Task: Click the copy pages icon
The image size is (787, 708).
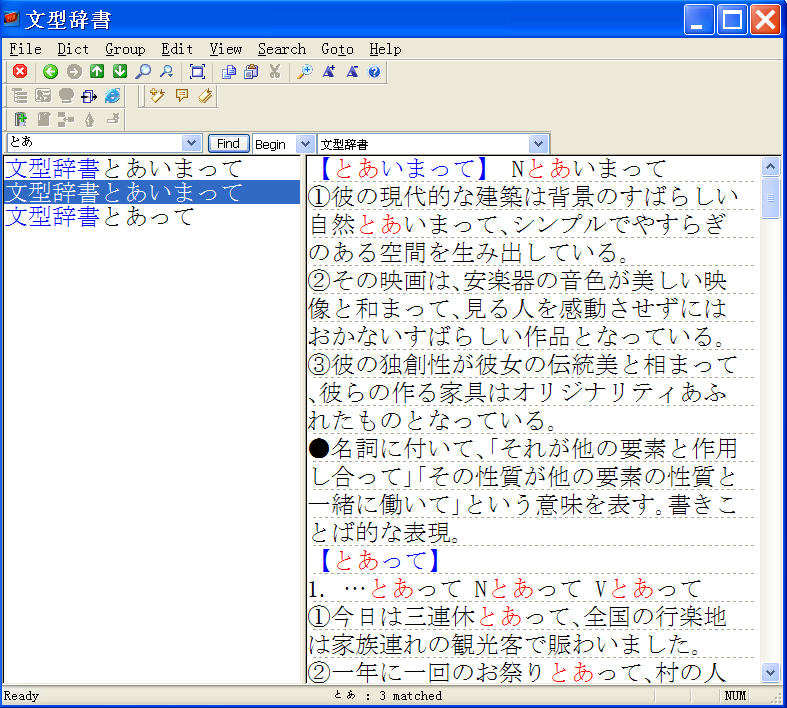Action: (x=228, y=72)
